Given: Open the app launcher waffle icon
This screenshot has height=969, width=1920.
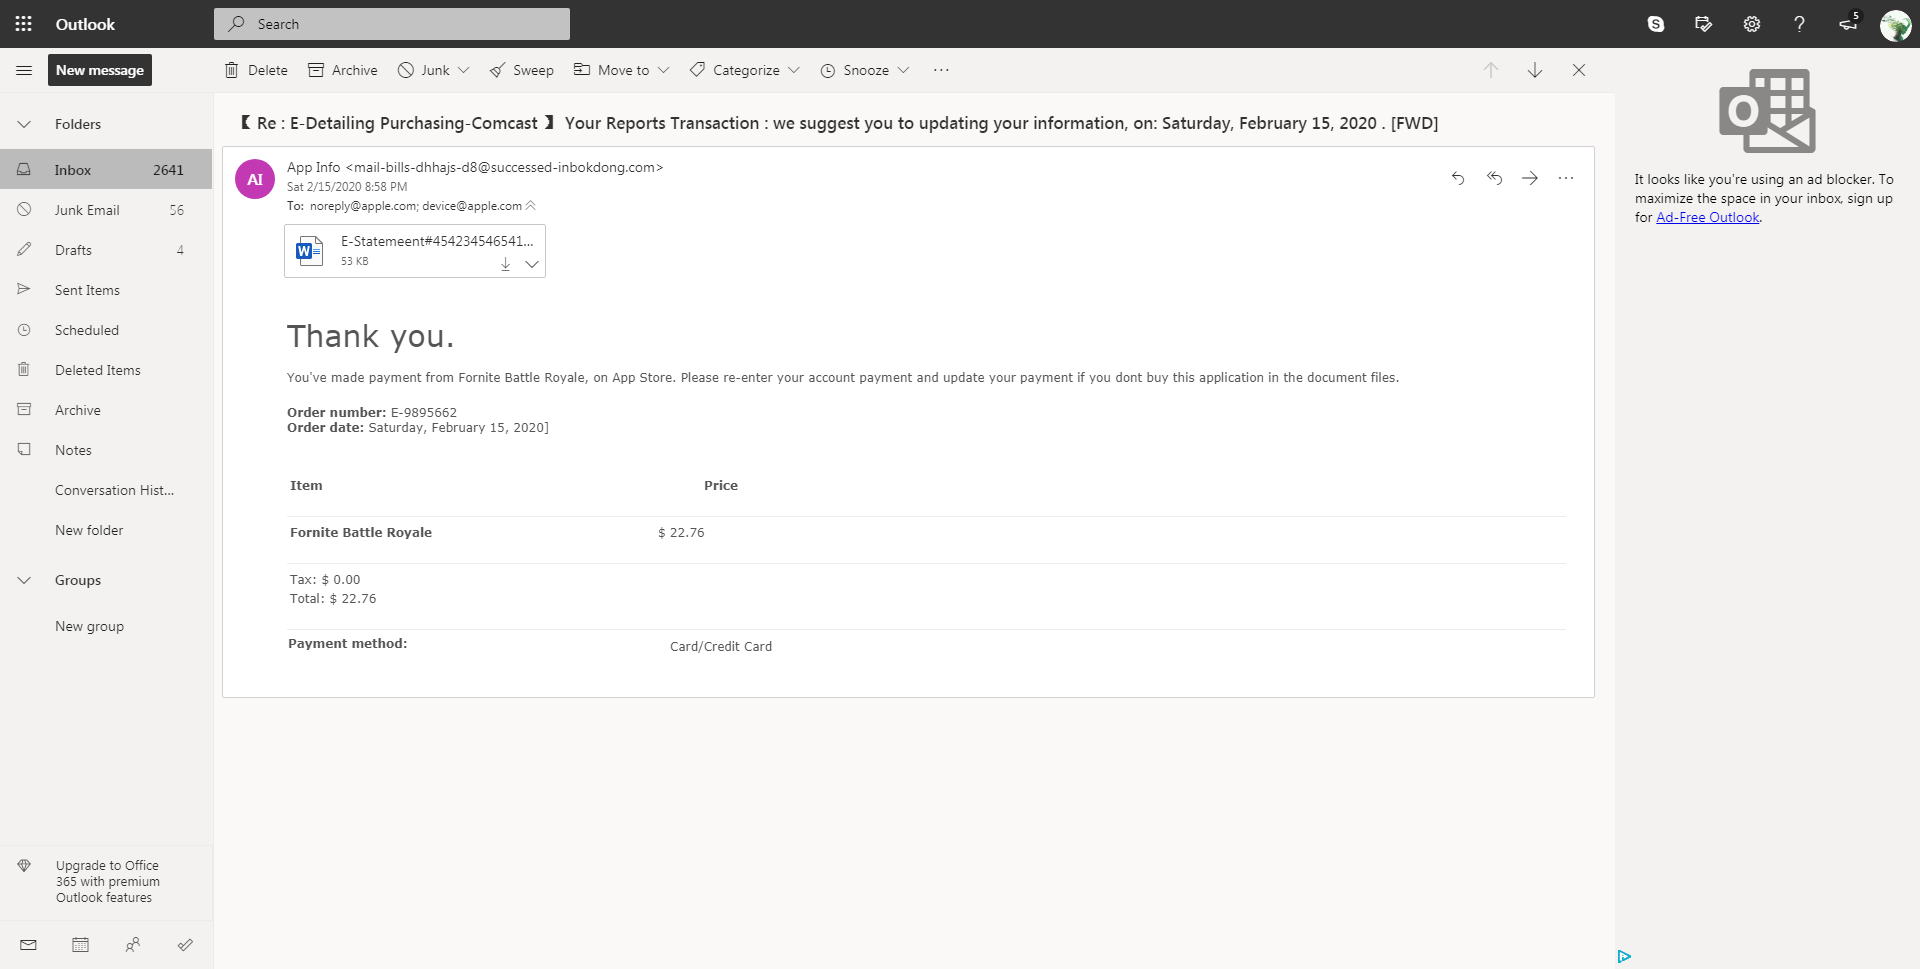Looking at the screenshot, I should pos(24,24).
